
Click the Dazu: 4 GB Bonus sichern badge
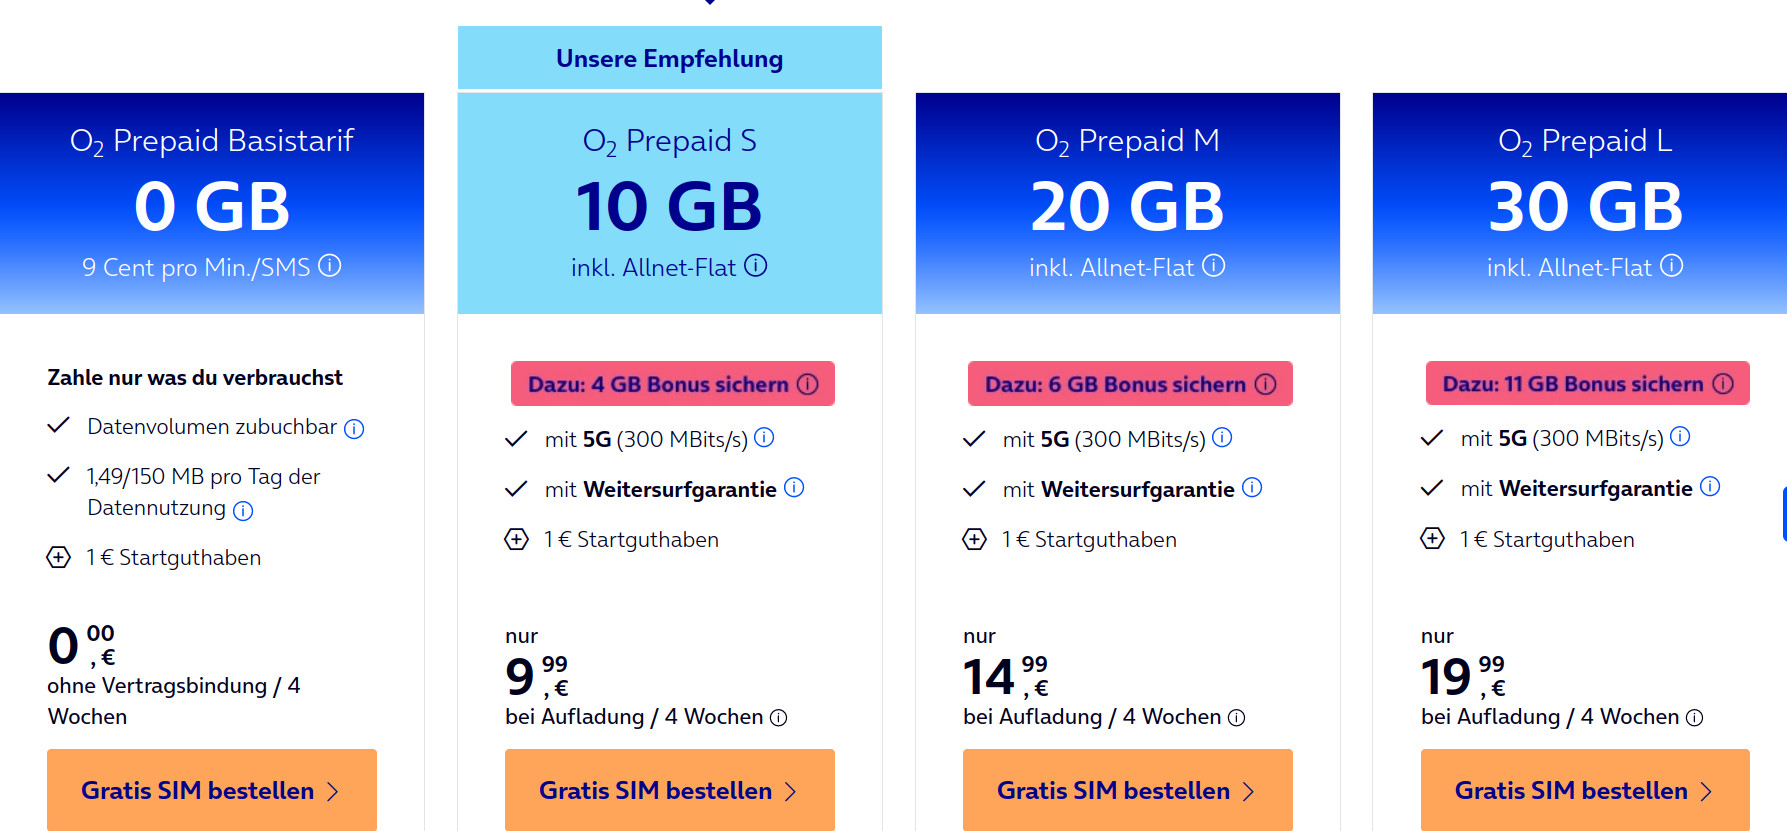(658, 384)
